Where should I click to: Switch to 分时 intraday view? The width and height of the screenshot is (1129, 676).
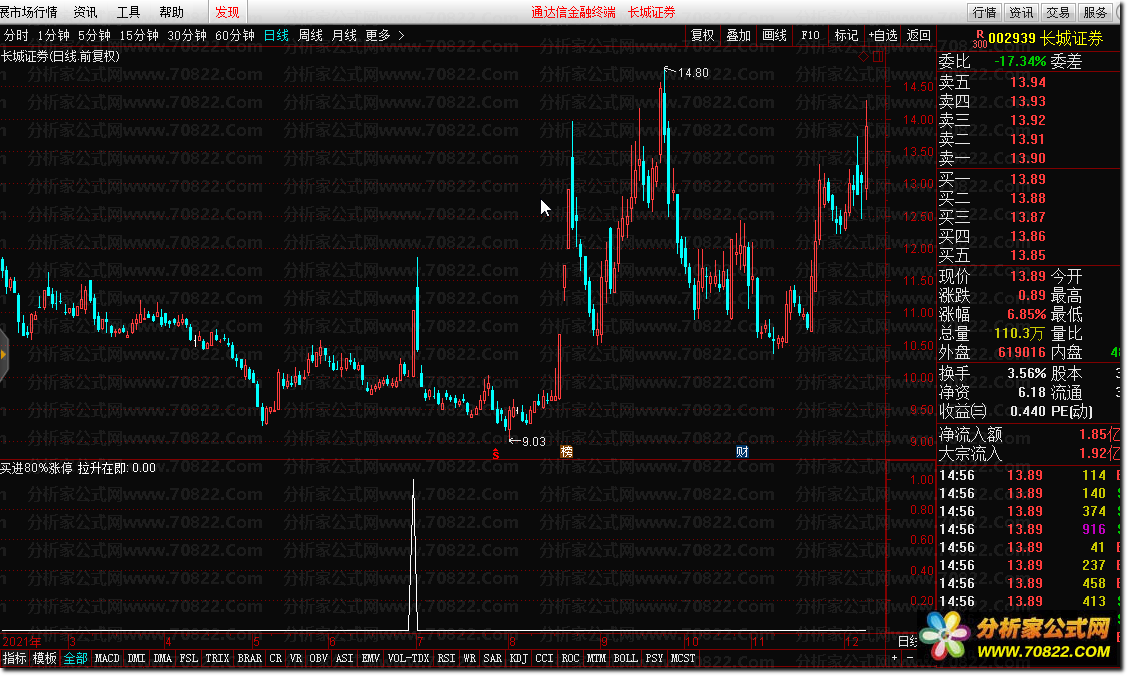[16, 35]
